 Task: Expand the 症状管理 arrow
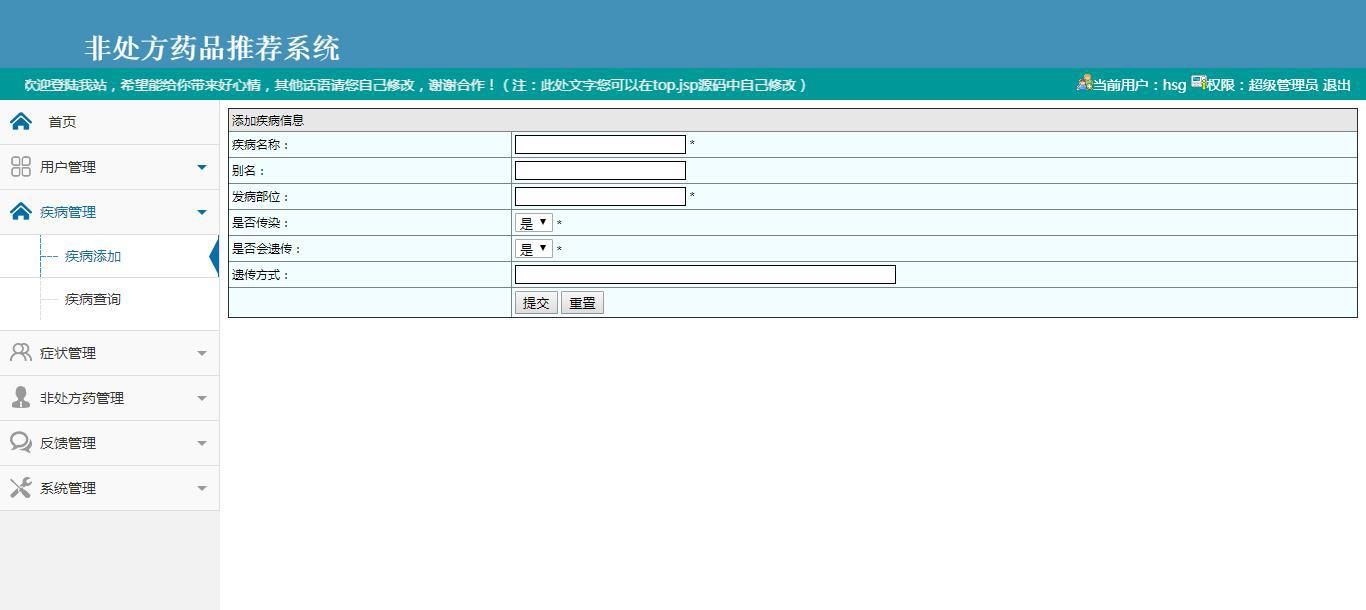(202, 353)
